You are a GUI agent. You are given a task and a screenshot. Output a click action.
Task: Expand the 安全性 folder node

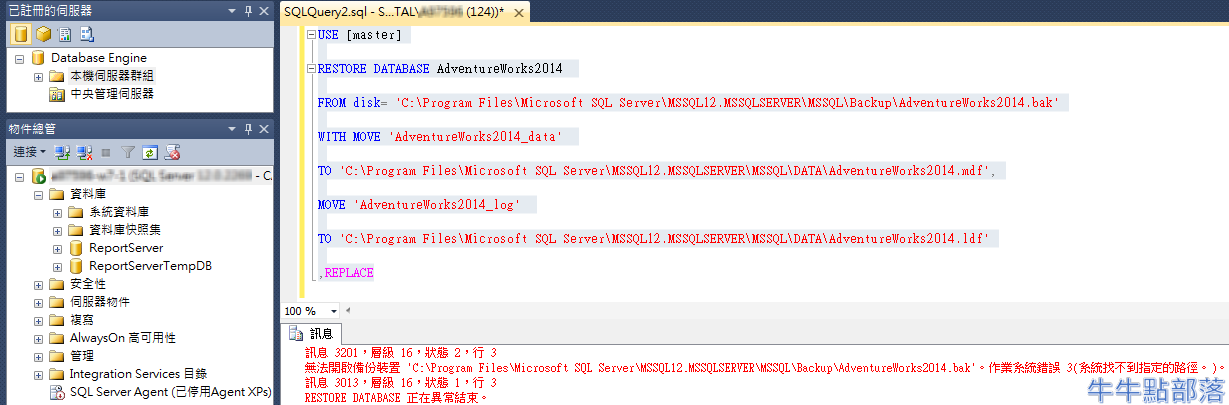click(39, 284)
